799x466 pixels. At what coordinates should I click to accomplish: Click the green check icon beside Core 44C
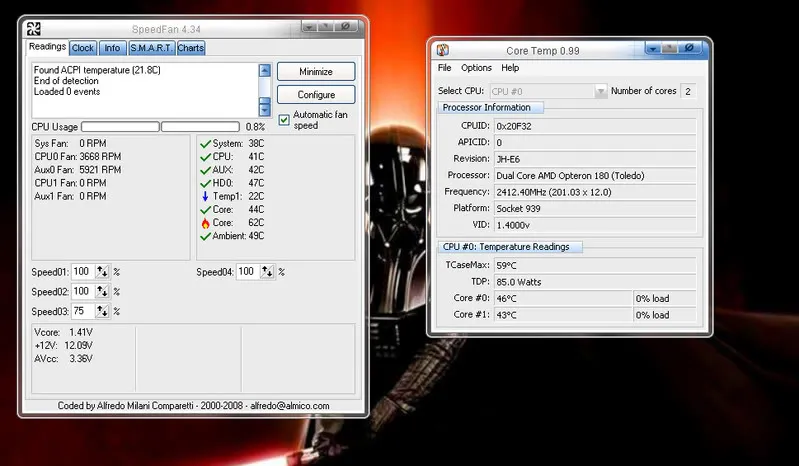[205, 210]
